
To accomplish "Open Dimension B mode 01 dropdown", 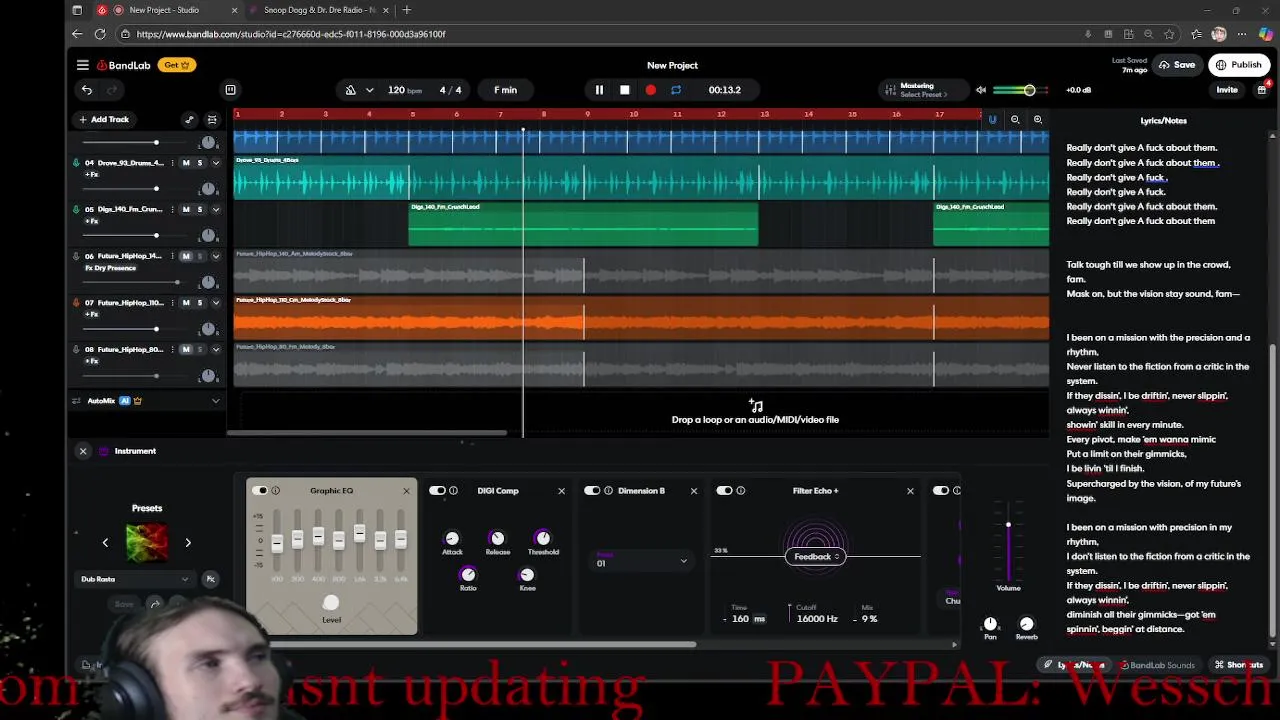I will click(642, 562).
